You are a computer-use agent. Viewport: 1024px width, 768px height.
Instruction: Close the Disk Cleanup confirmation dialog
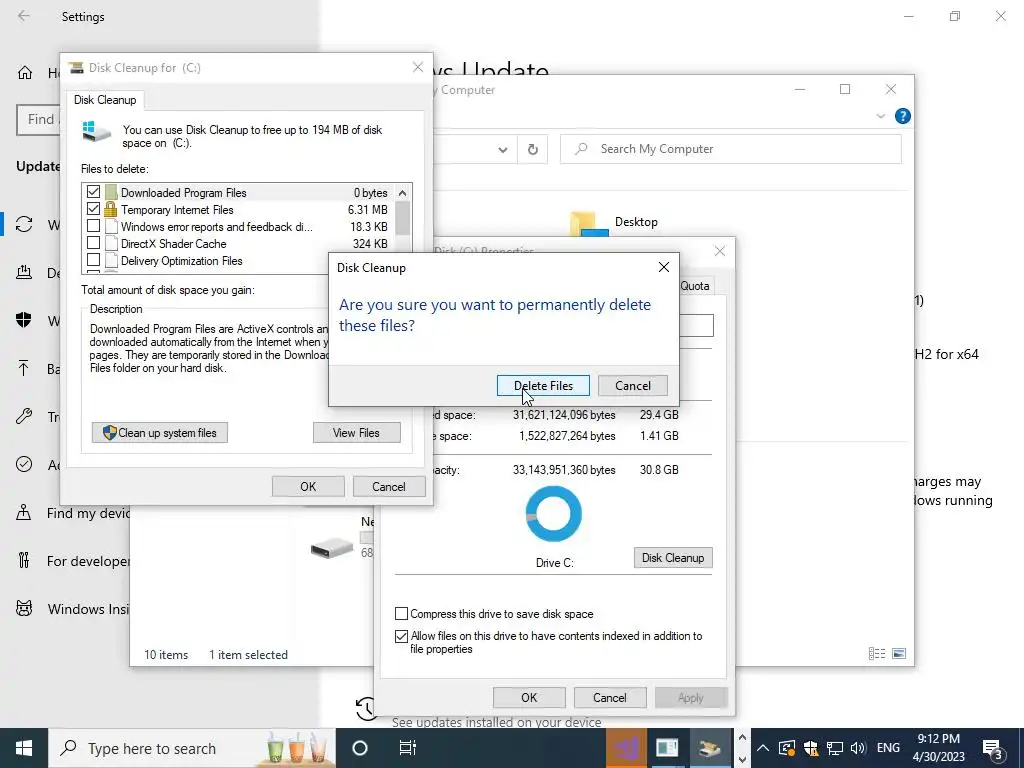(664, 267)
